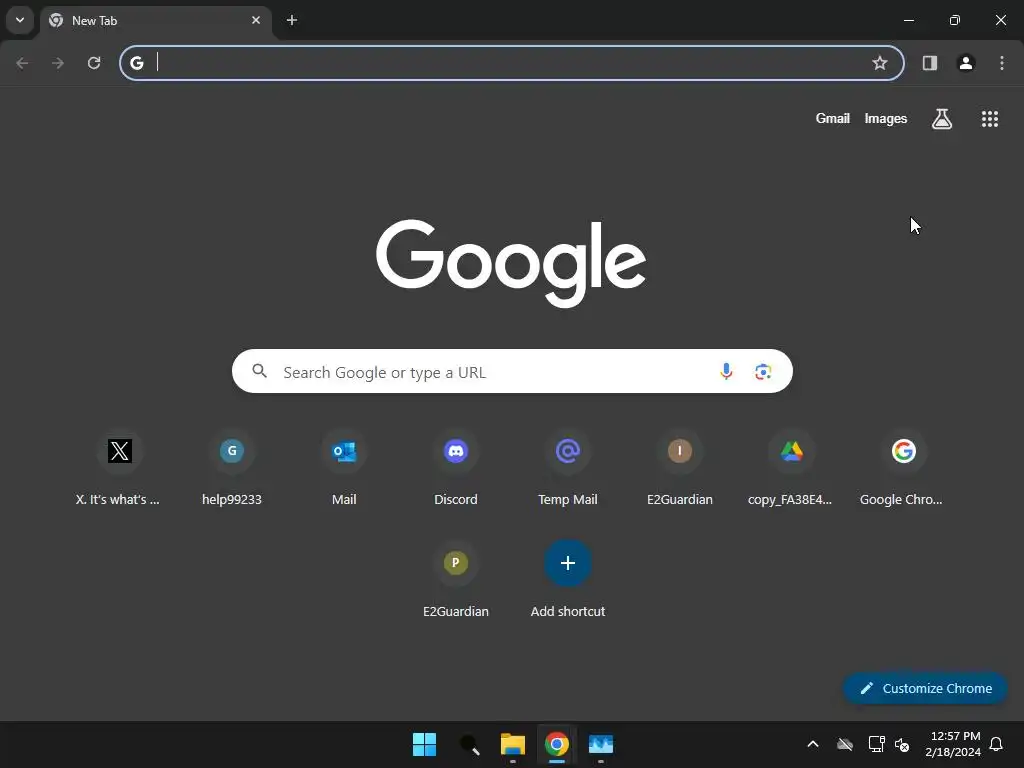
Task: Go forward using the forward arrow
Action: pyautogui.click(x=58, y=63)
